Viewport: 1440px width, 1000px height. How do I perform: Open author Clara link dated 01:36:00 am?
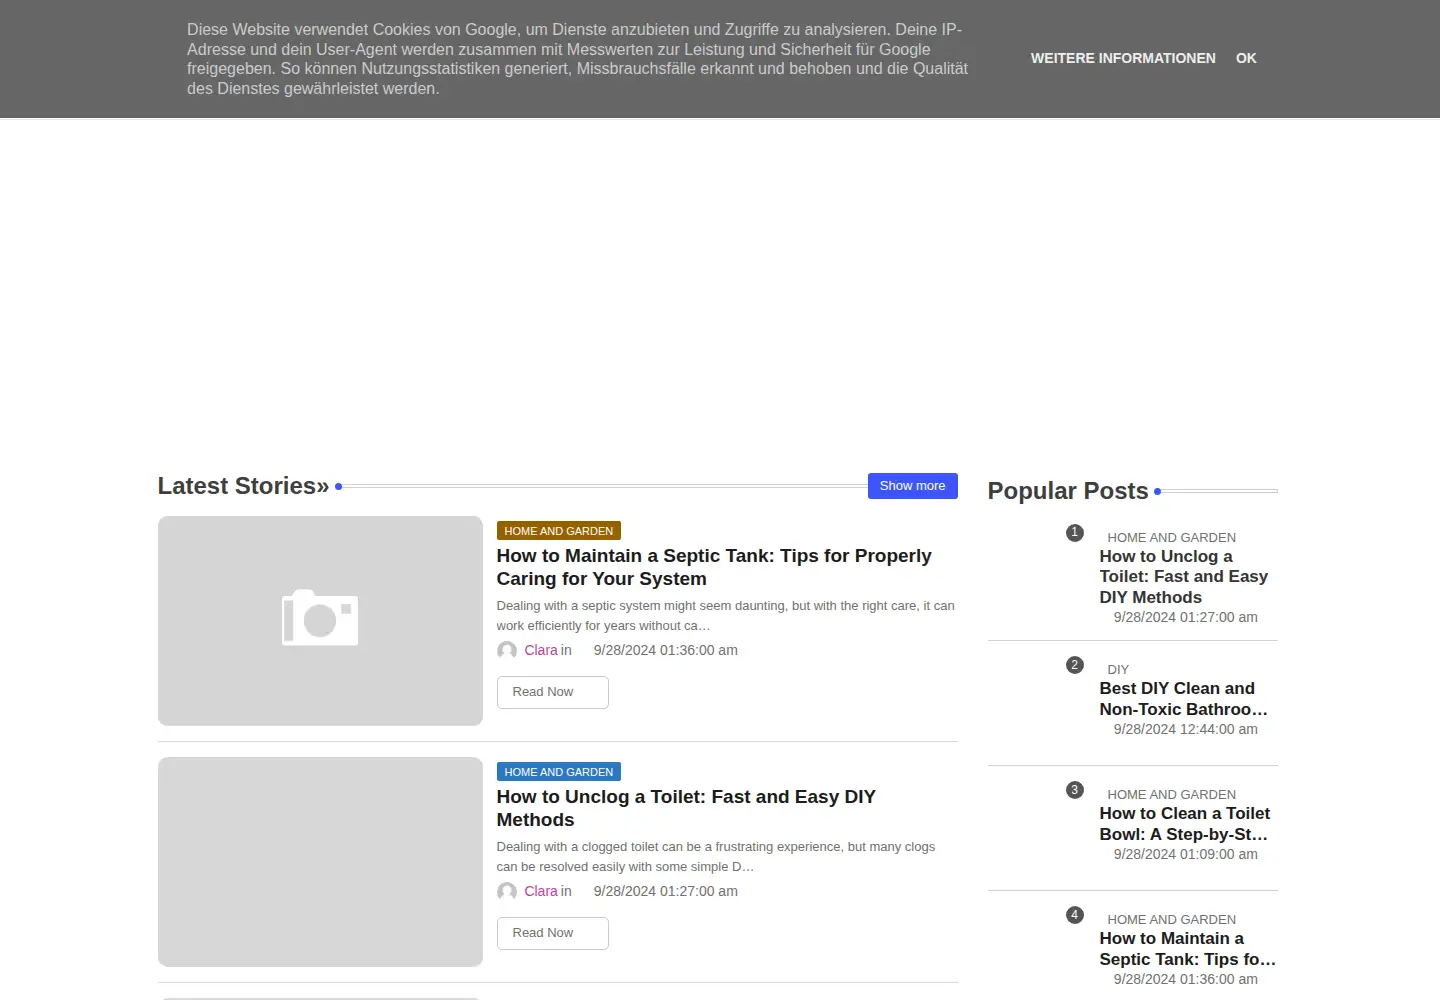(x=541, y=650)
